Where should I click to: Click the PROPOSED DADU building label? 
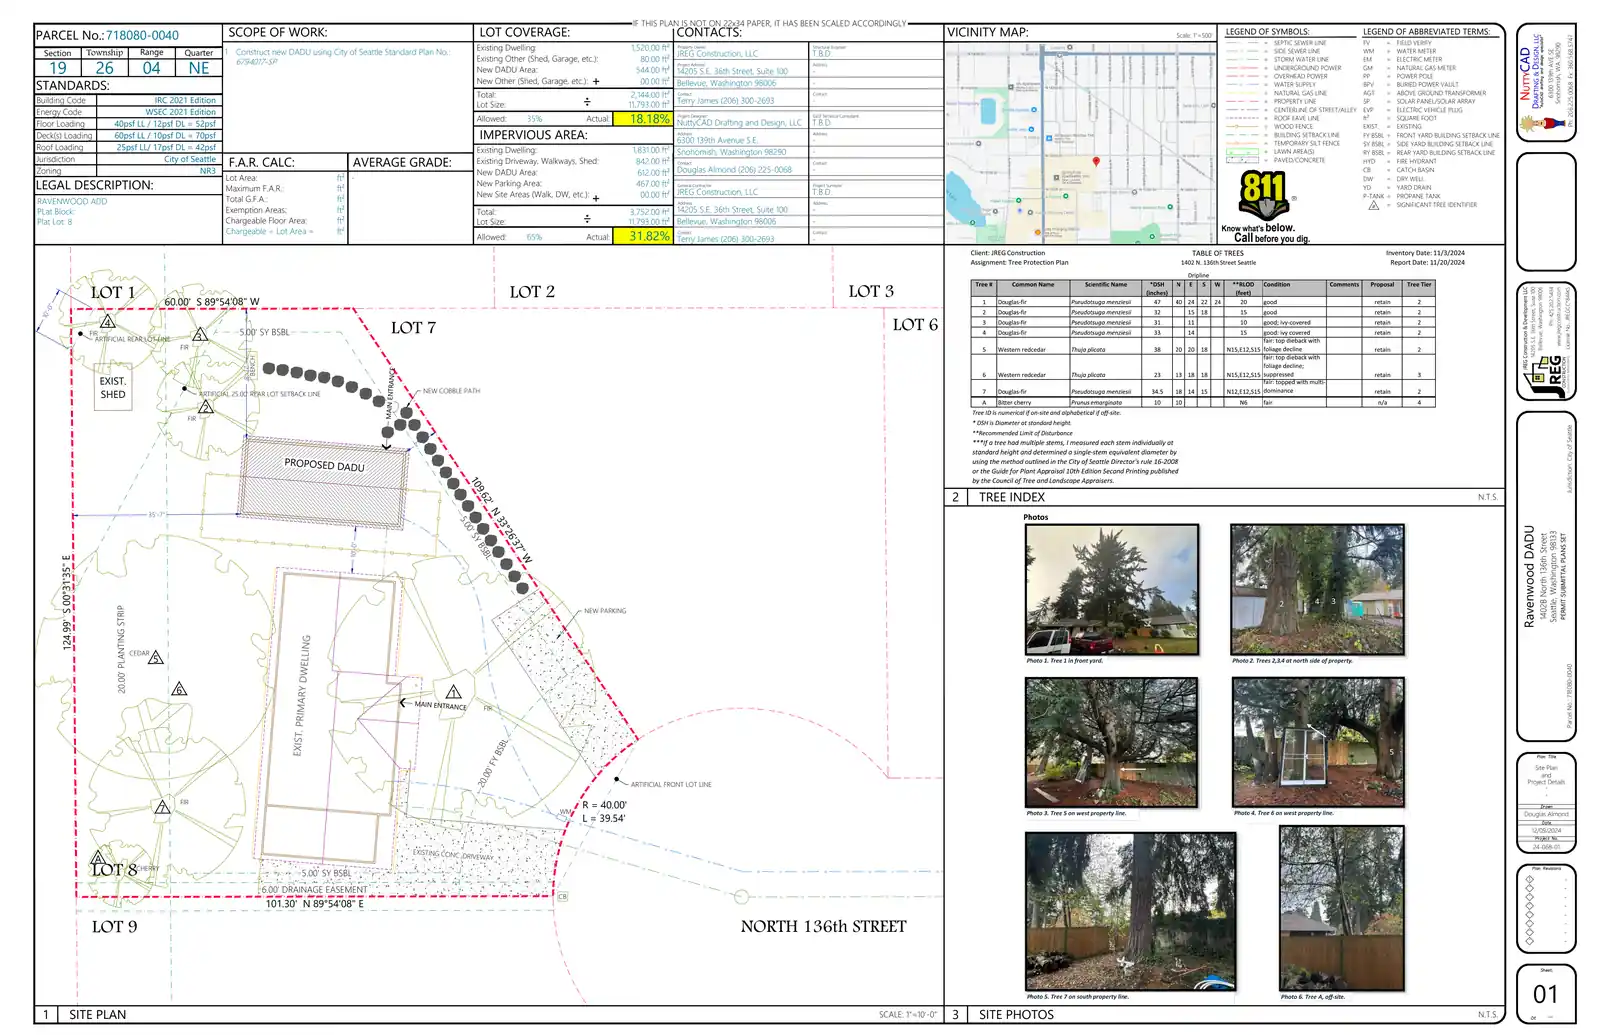(x=324, y=465)
